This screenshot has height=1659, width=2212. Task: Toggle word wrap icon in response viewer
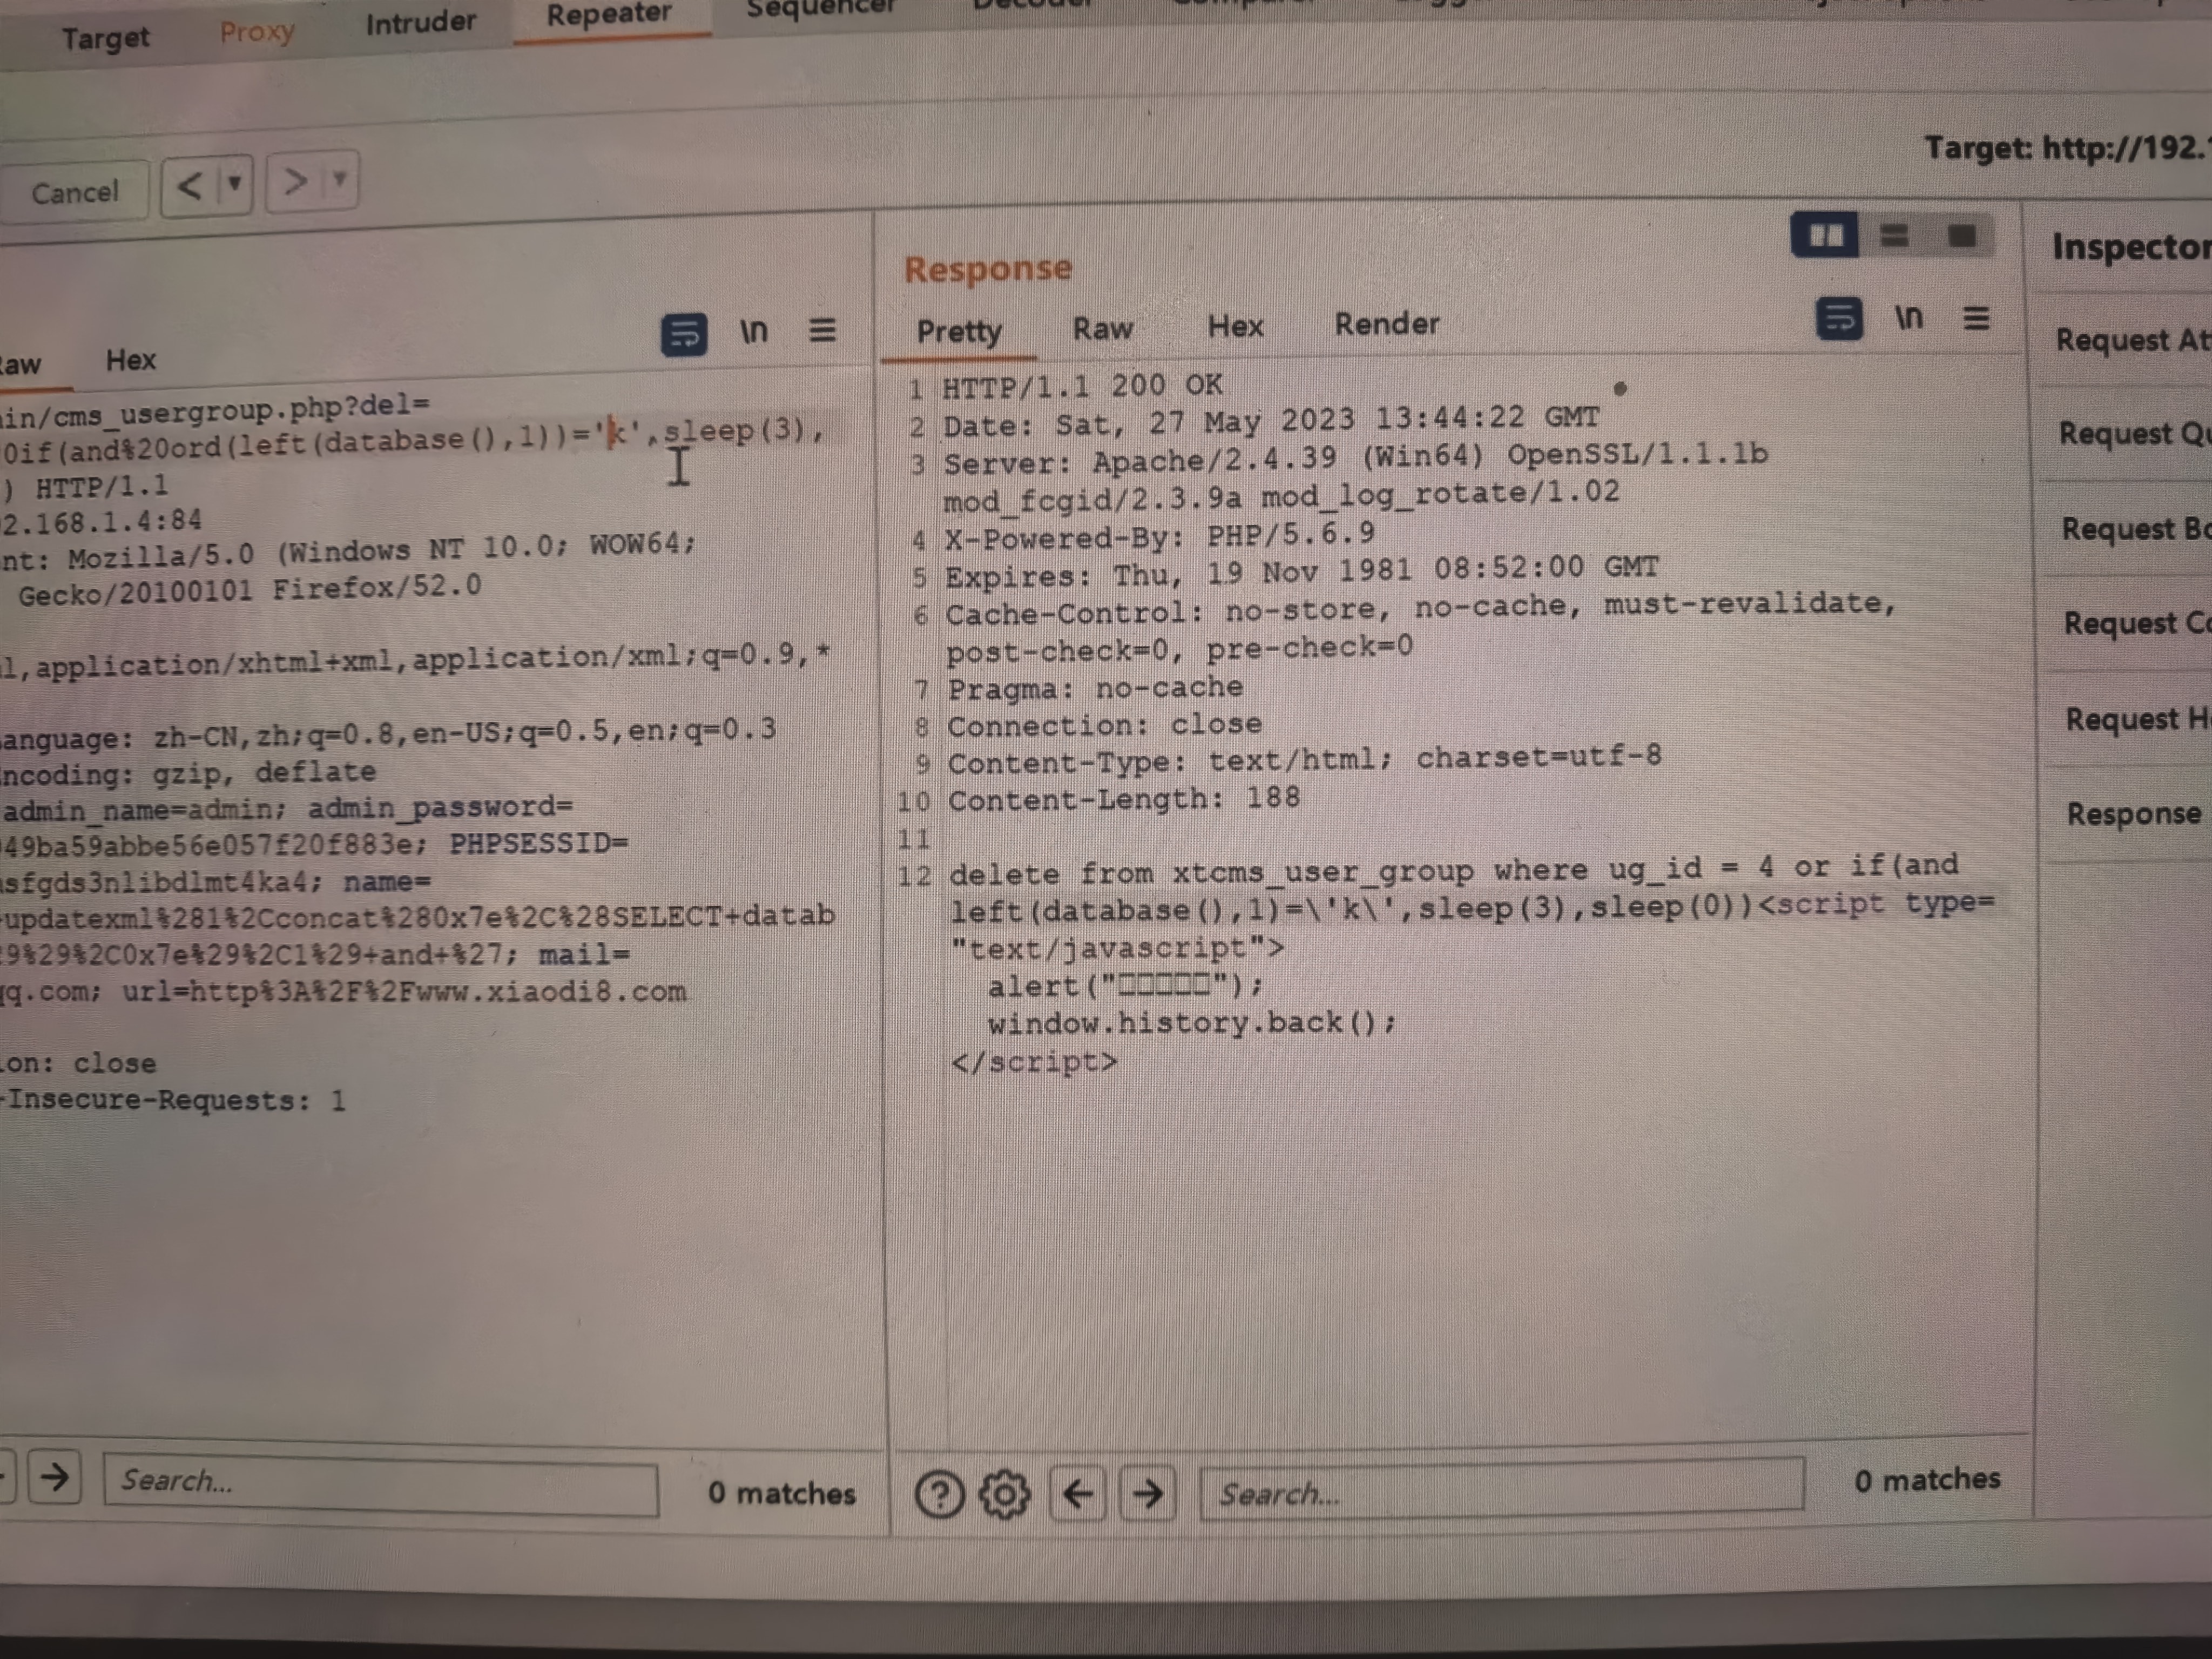1838,319
